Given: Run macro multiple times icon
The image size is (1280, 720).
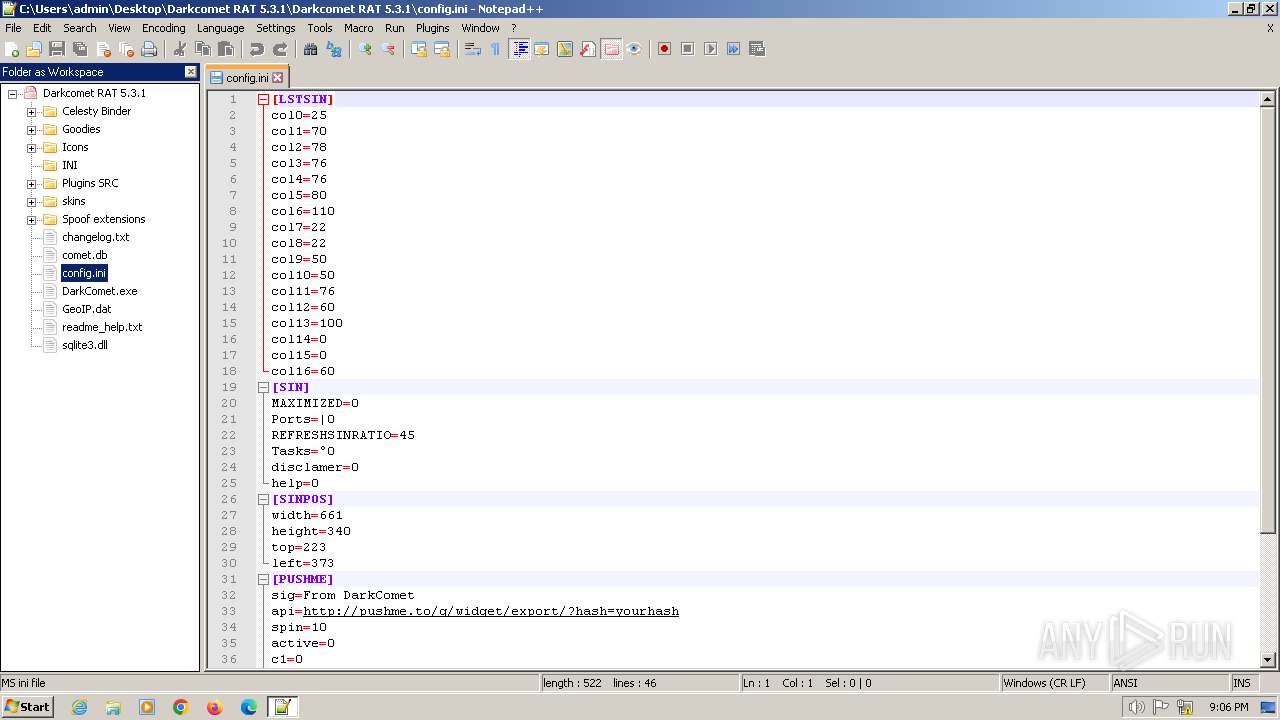Looking at the screenshot, I should (x=733, y=49).
